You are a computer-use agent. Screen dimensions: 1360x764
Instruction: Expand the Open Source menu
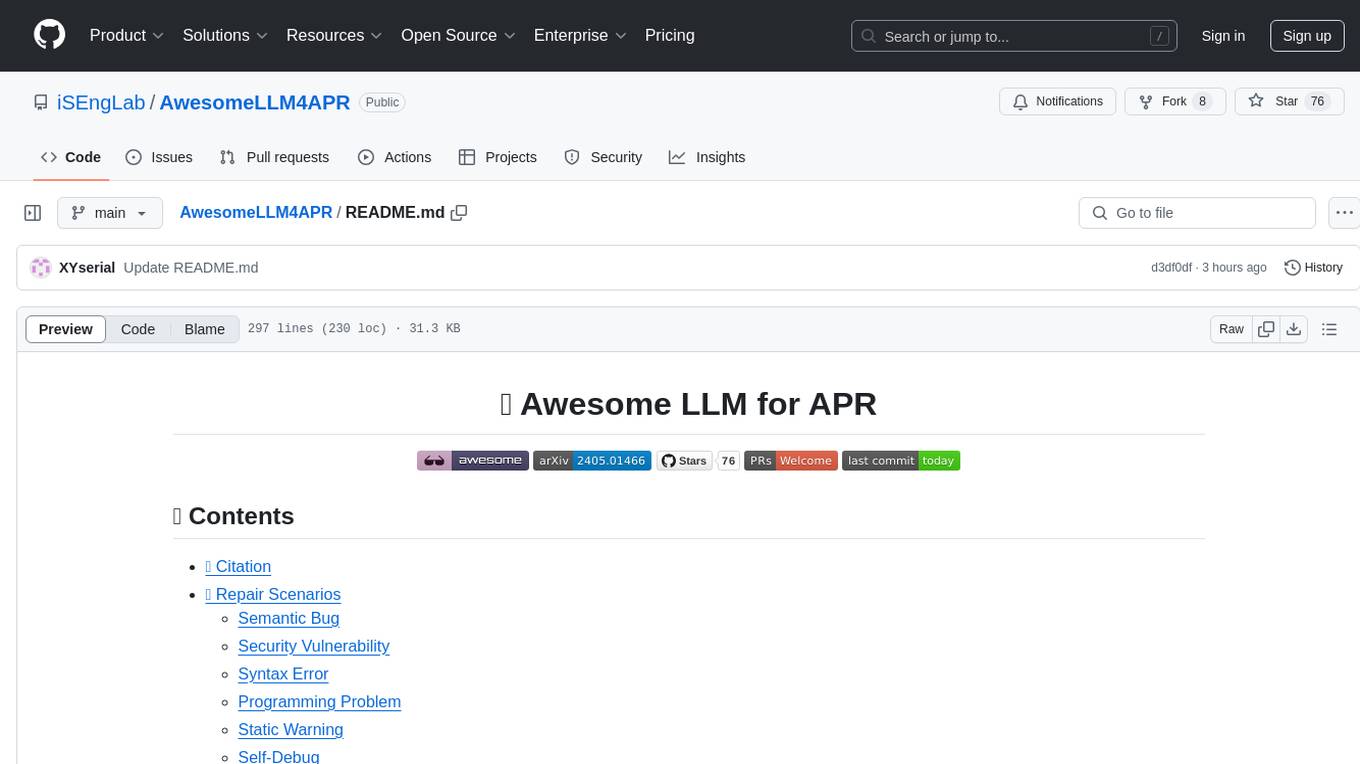click(458, 35)
